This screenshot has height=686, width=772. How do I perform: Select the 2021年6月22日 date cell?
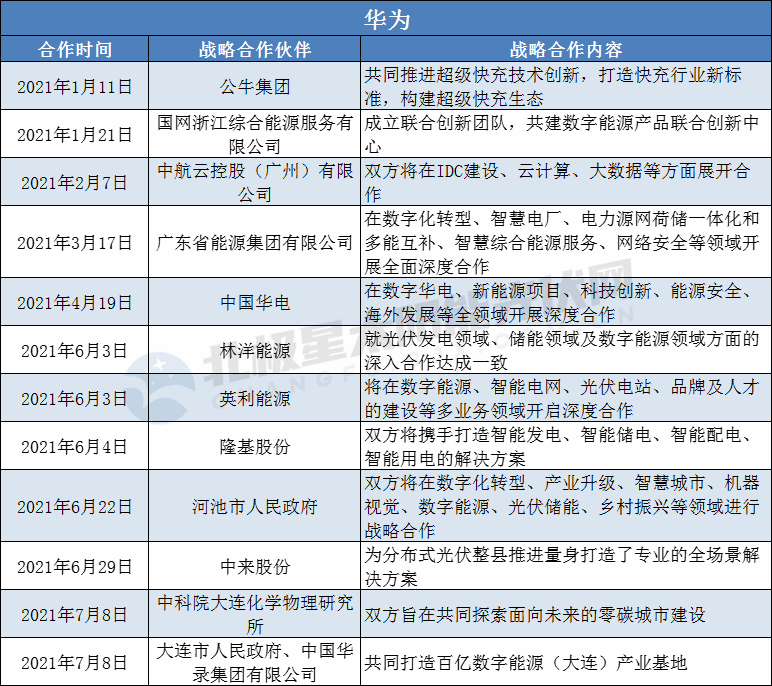[x=75, y=506]
